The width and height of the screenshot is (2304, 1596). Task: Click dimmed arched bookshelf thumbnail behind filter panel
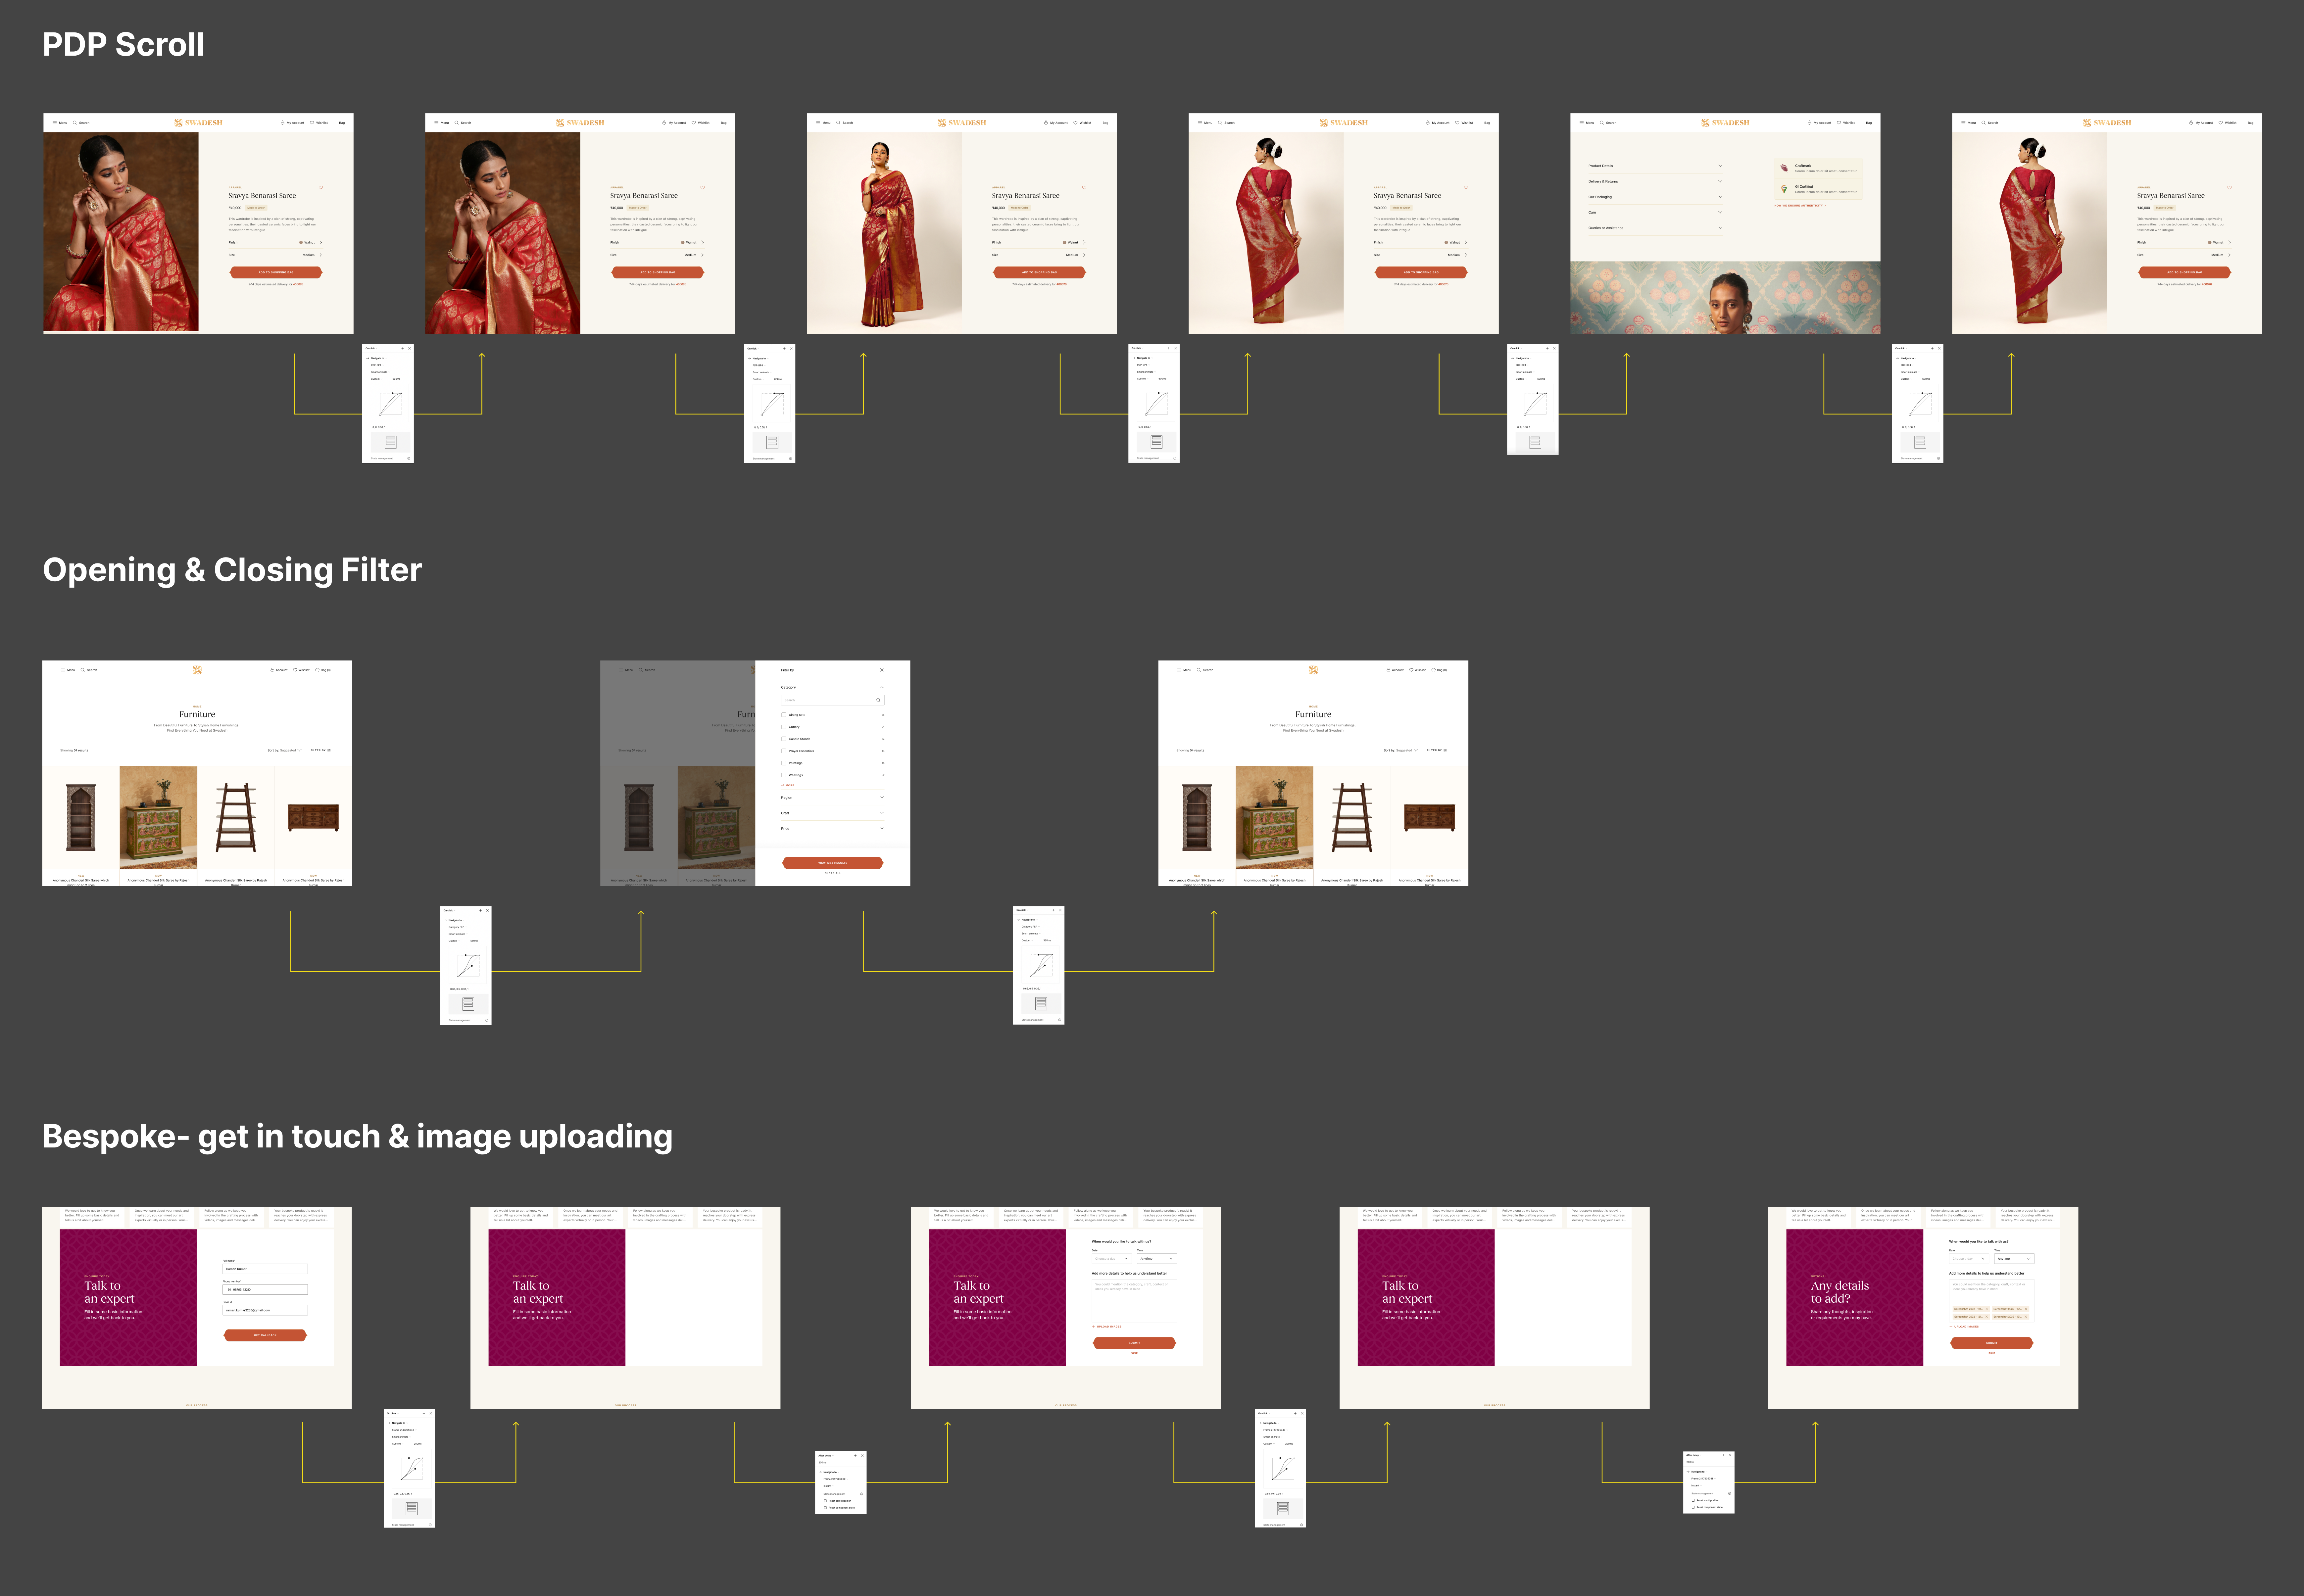tap(639, 818)
